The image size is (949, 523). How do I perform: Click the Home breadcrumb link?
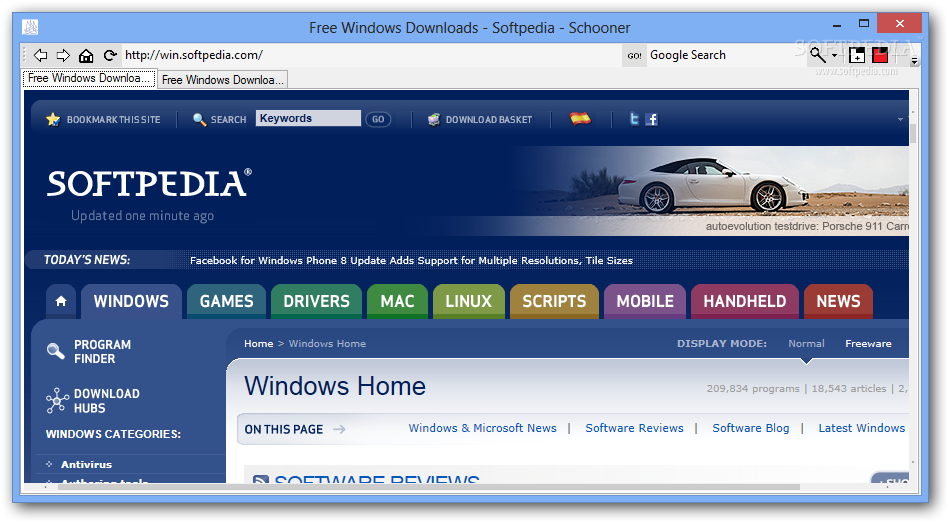(x=258, y=343)
